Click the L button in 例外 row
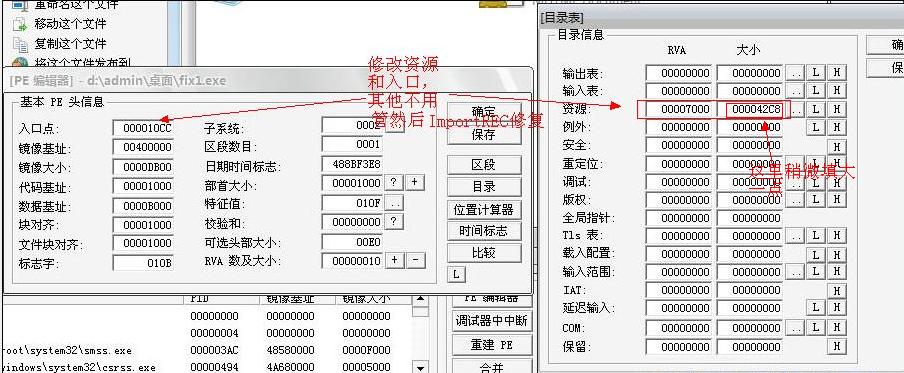This screenshot has height=373, width=904. (815, 127)
